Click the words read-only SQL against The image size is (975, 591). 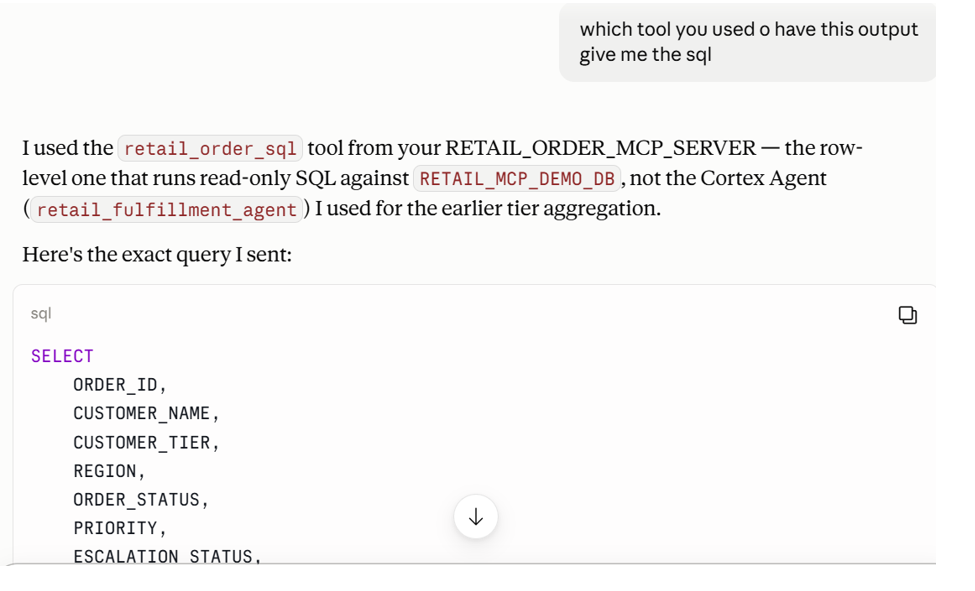pos(325,179)
